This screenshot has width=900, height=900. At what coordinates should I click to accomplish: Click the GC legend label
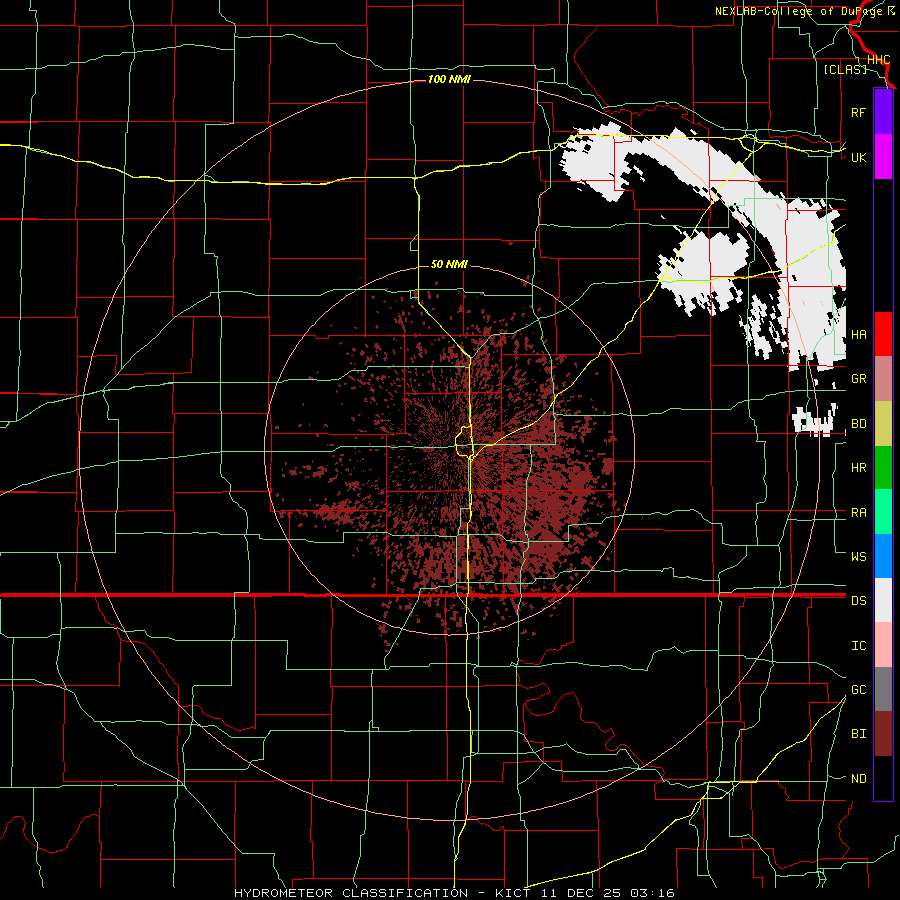pyautogui.click(x=858, y=690)
